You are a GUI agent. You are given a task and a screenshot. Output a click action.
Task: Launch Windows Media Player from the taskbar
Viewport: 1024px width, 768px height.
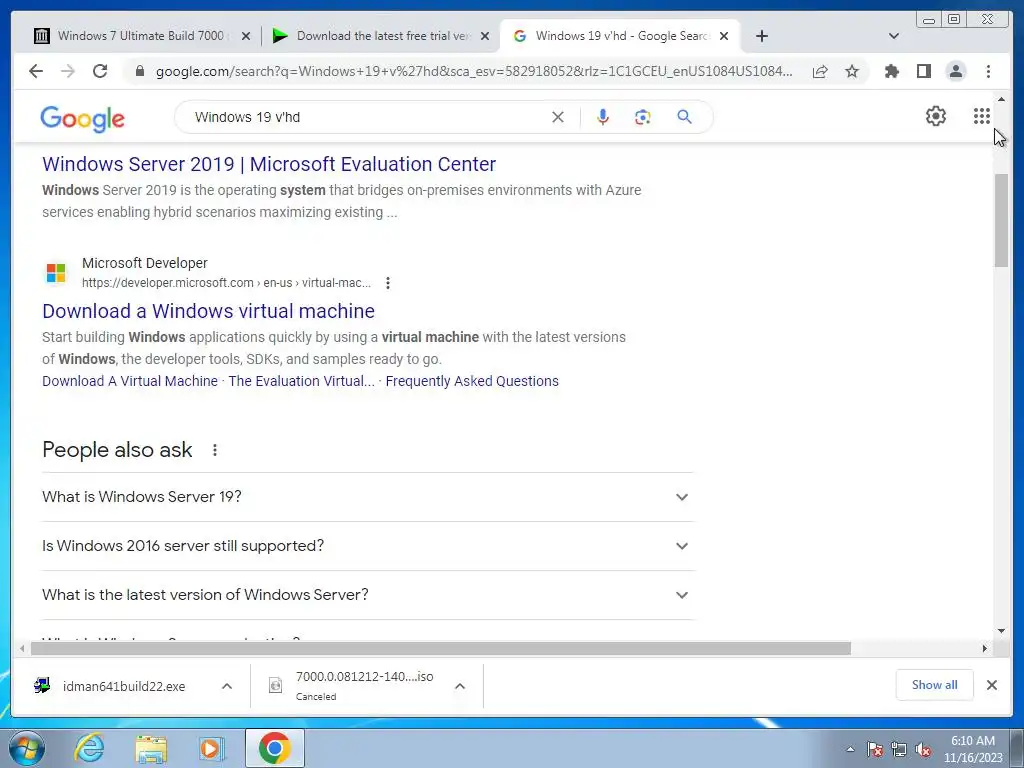tap(212, 748)
